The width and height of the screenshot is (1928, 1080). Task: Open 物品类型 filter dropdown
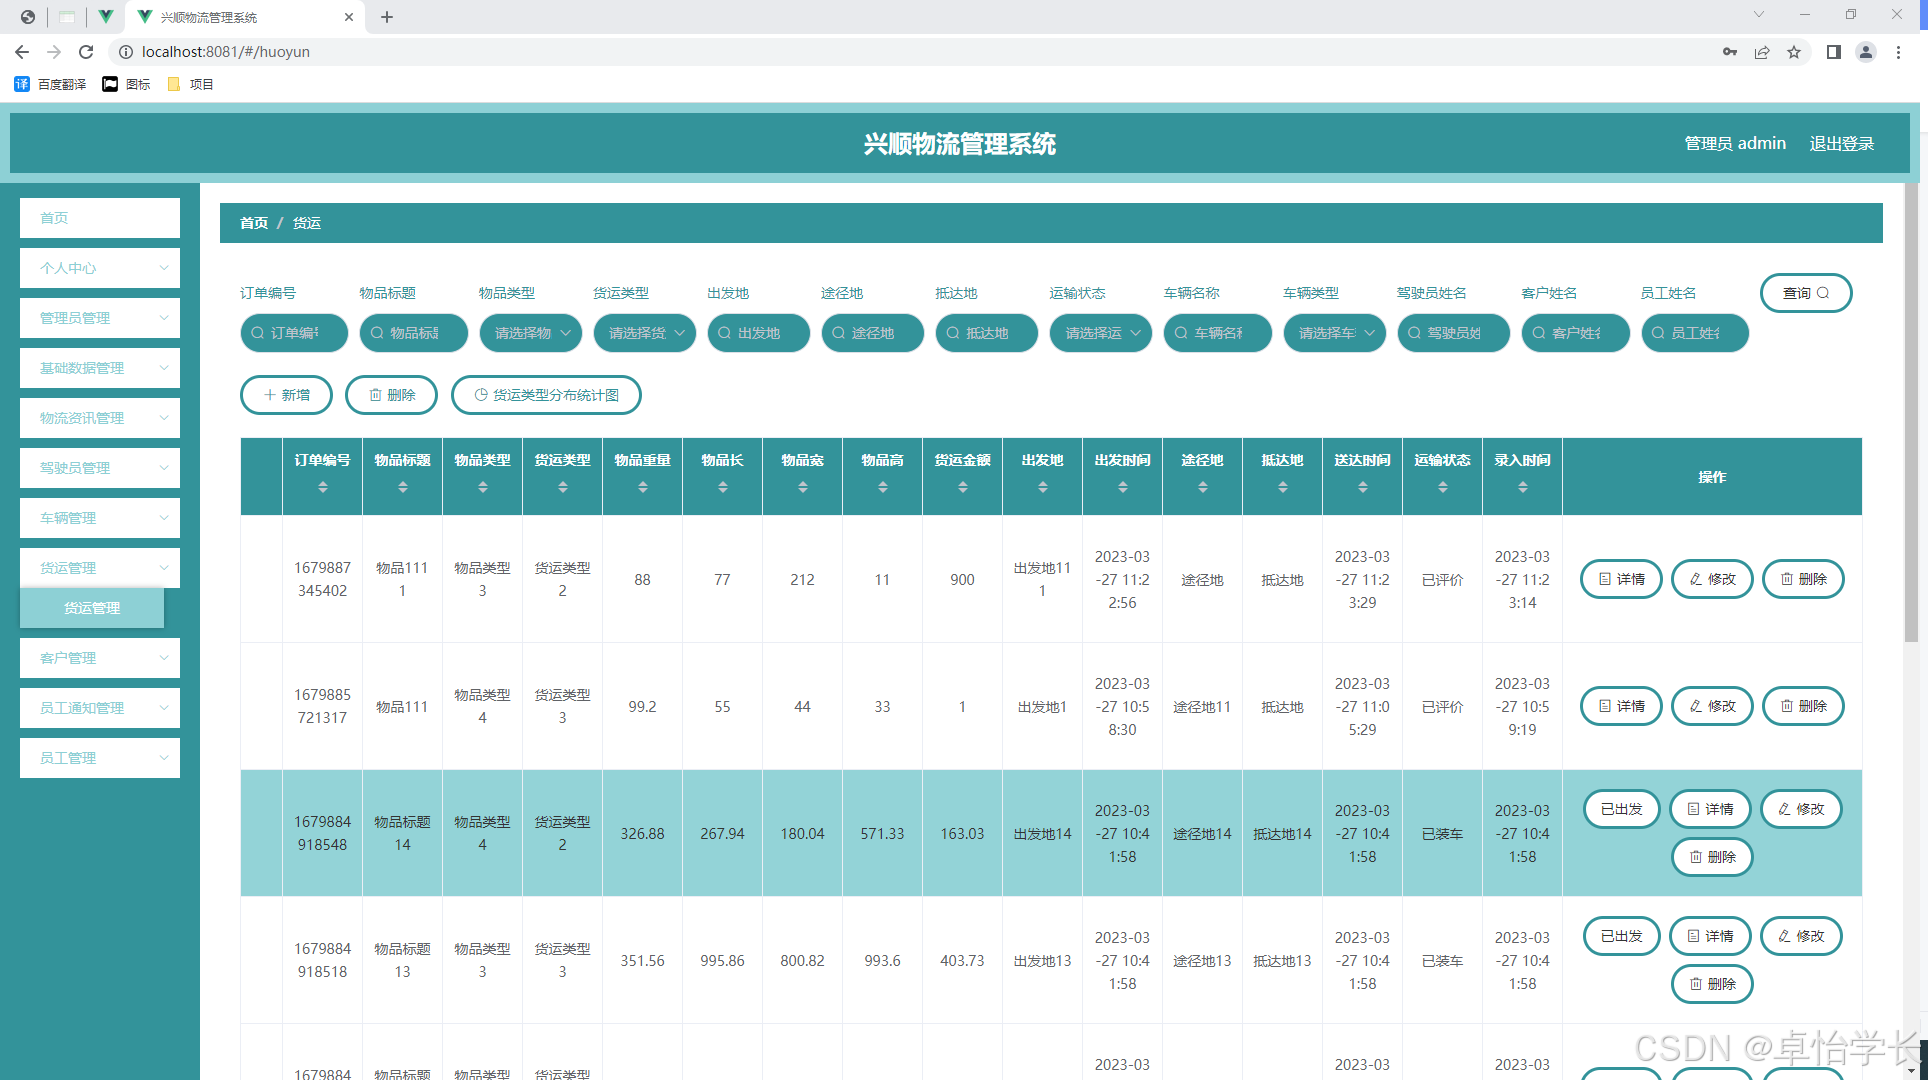531,333
